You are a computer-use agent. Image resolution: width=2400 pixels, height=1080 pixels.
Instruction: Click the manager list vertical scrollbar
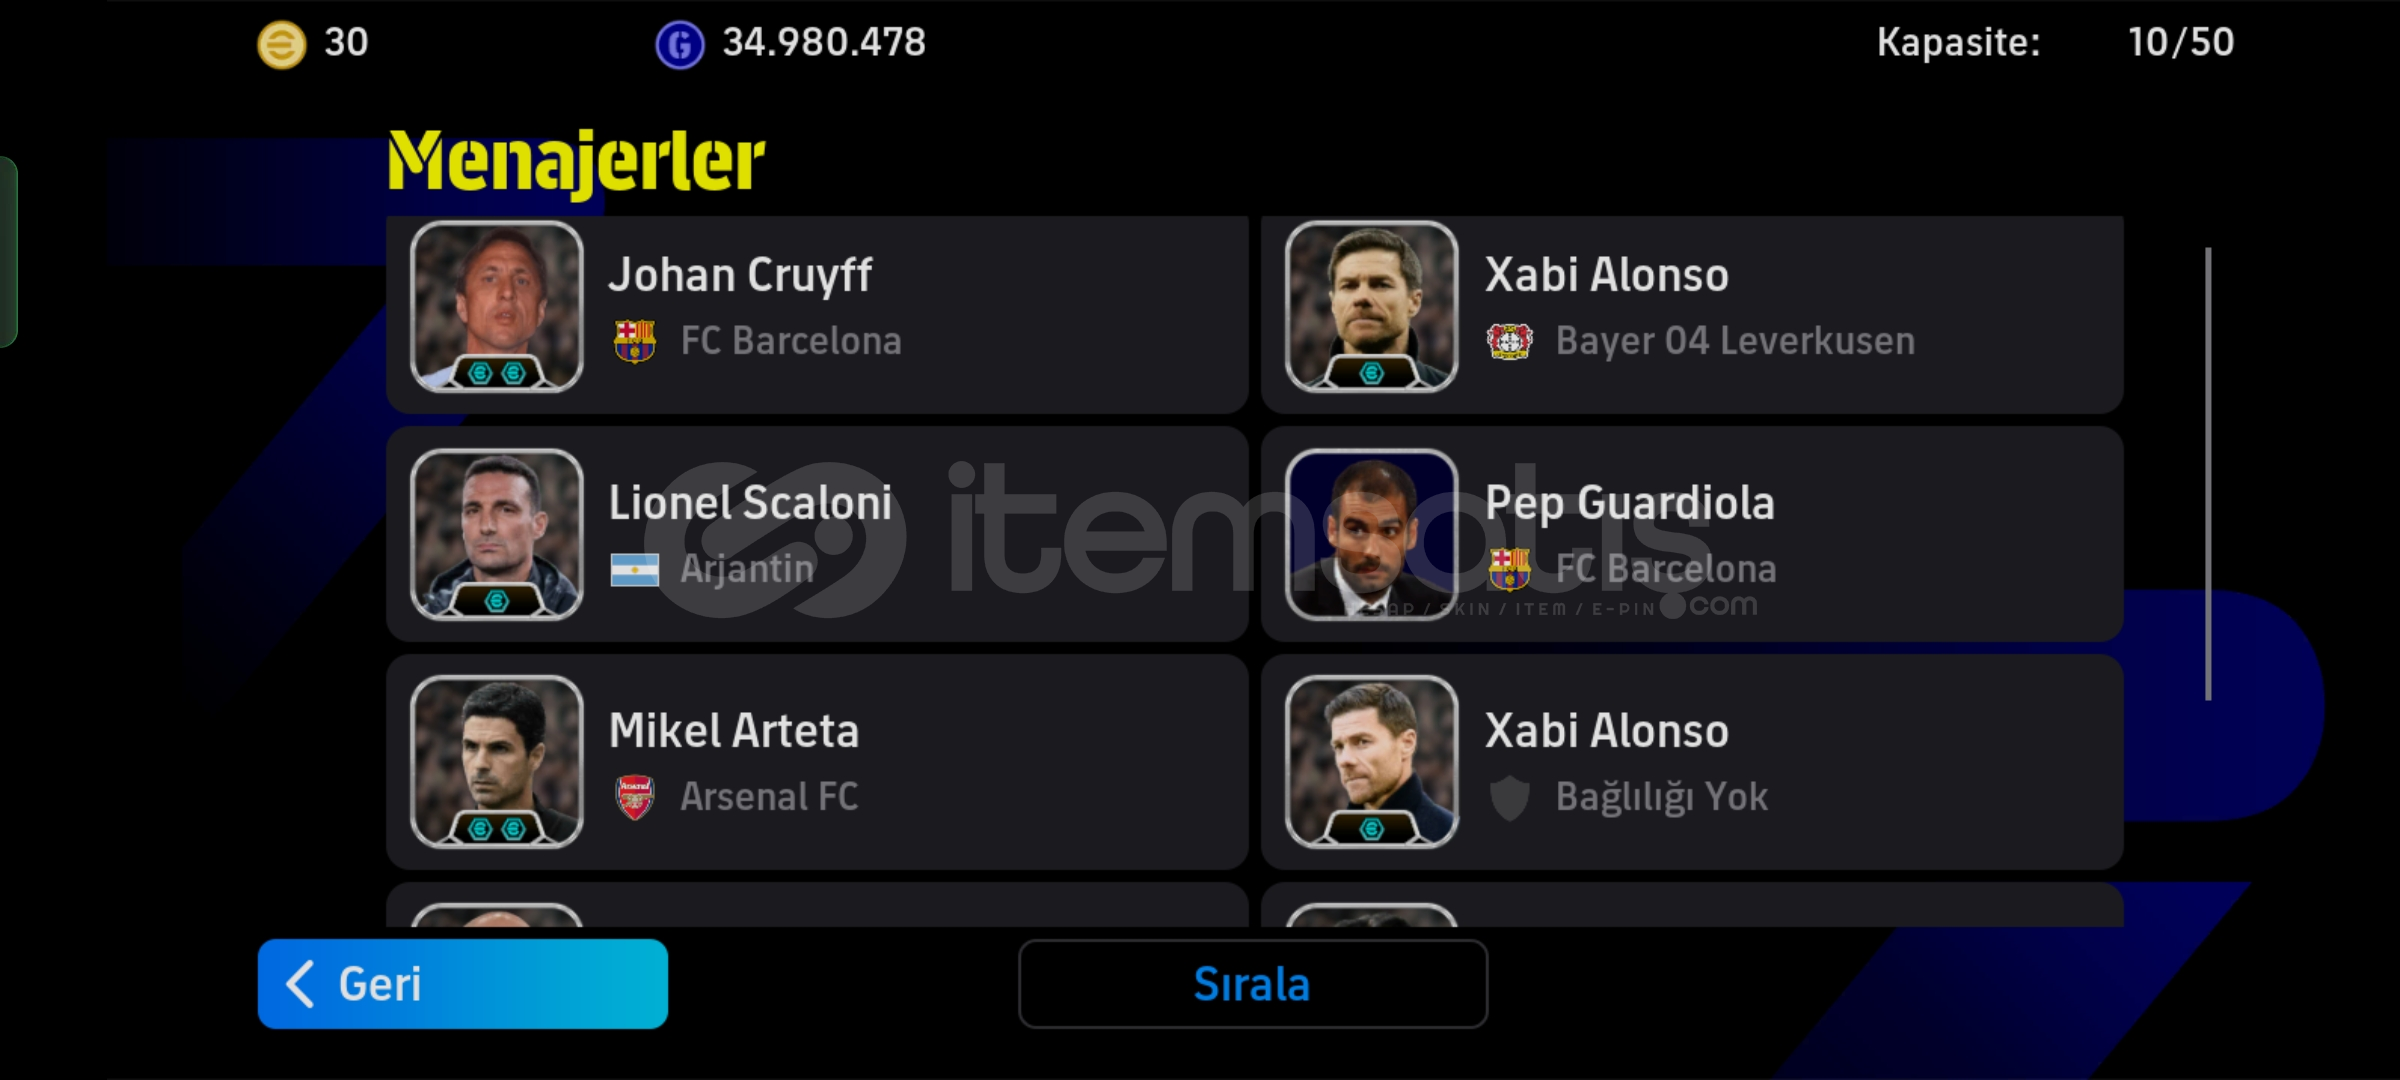2208,474
